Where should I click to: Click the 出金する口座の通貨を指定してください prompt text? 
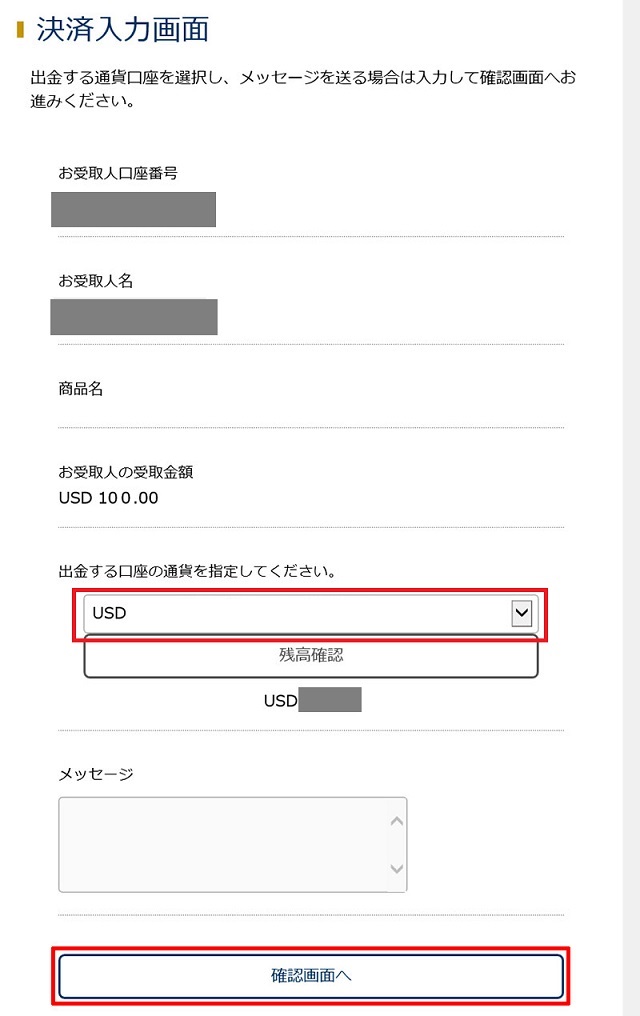coord(197,571)
